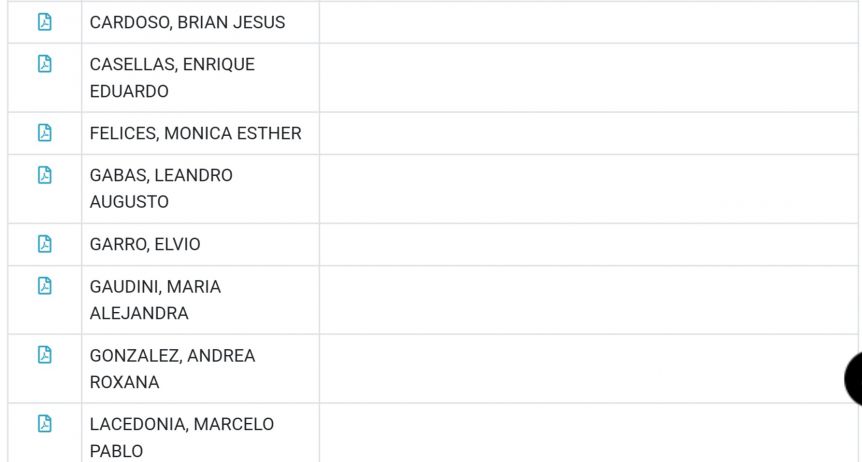This screenshot has width=862, height=462.
Task: Open PDF icon for FELICES, MONICA ESTHER
Action: pyautogui.click(x=45, y=133)
